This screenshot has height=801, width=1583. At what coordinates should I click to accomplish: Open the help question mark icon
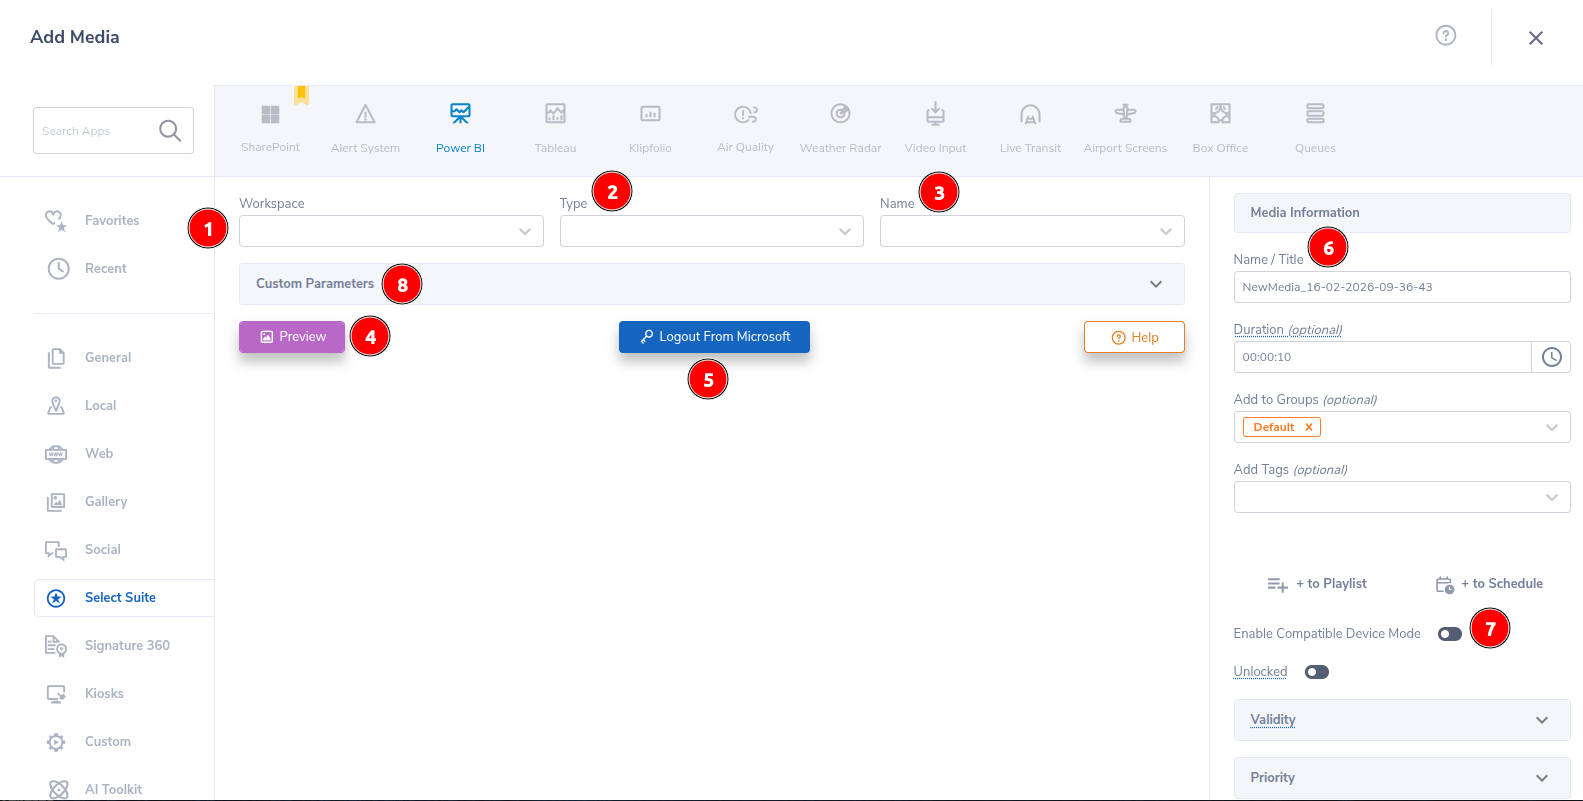coord(1445,36)
